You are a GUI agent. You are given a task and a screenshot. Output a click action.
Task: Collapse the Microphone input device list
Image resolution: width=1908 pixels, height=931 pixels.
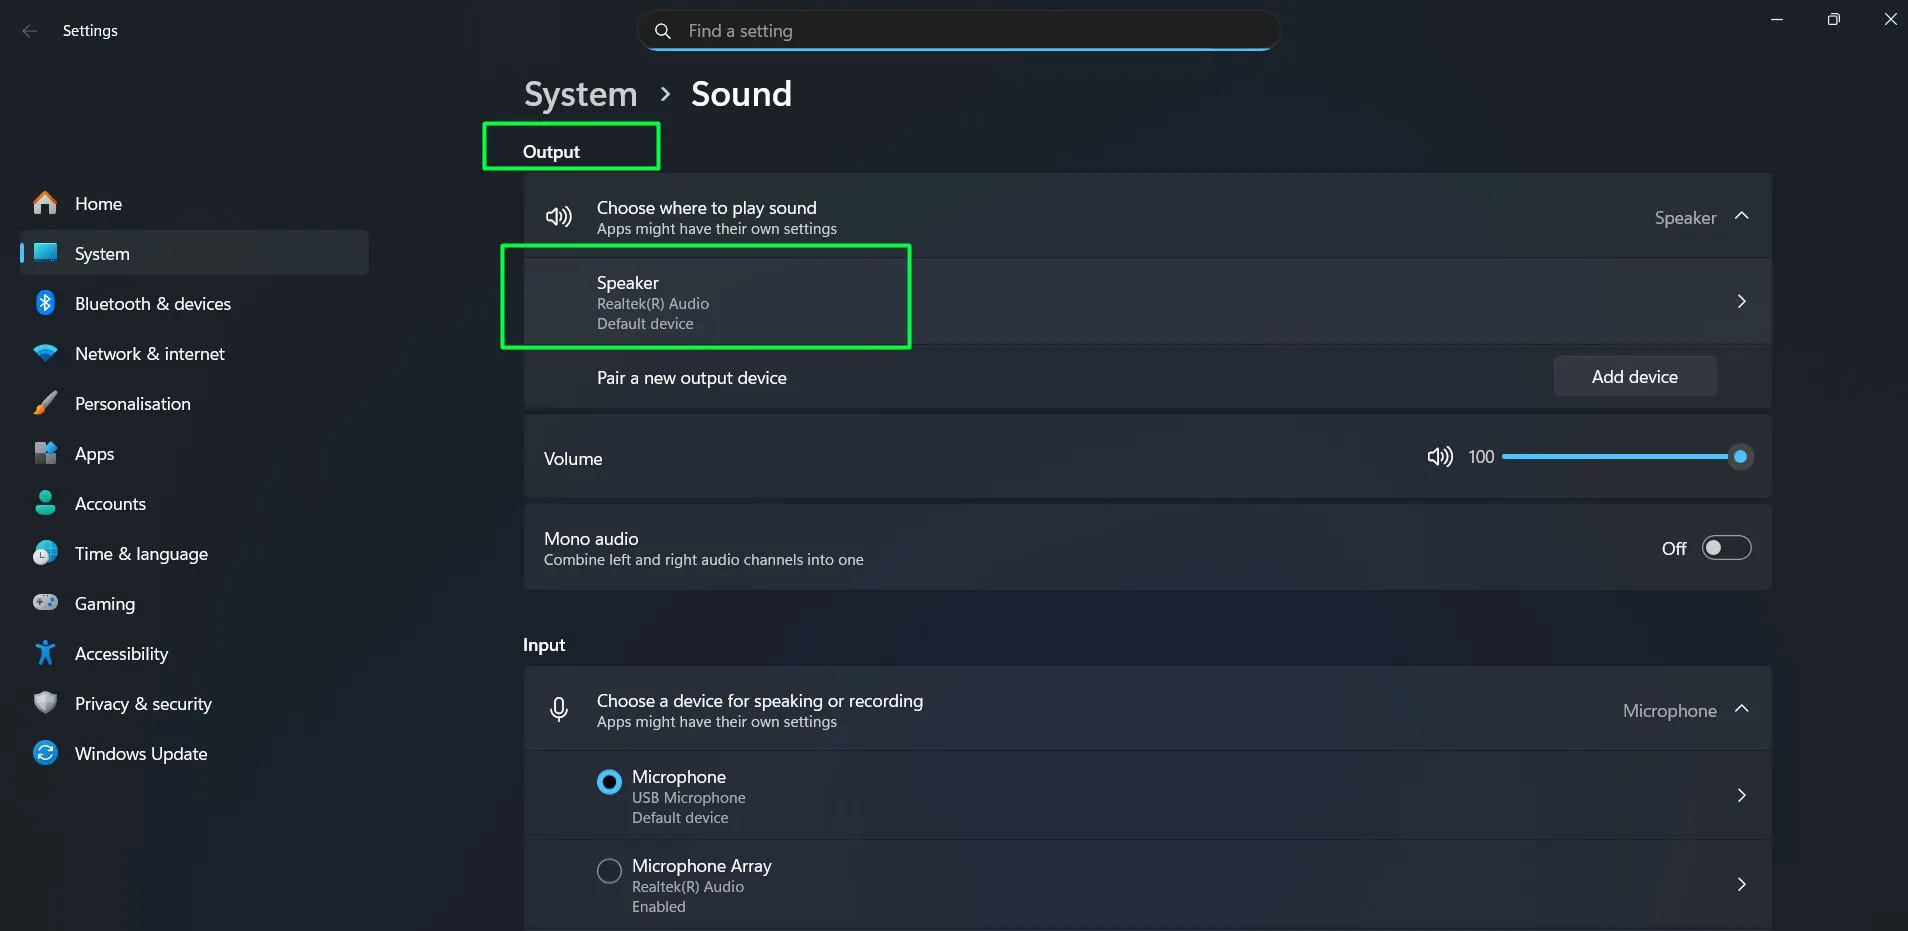point(1742,710)
